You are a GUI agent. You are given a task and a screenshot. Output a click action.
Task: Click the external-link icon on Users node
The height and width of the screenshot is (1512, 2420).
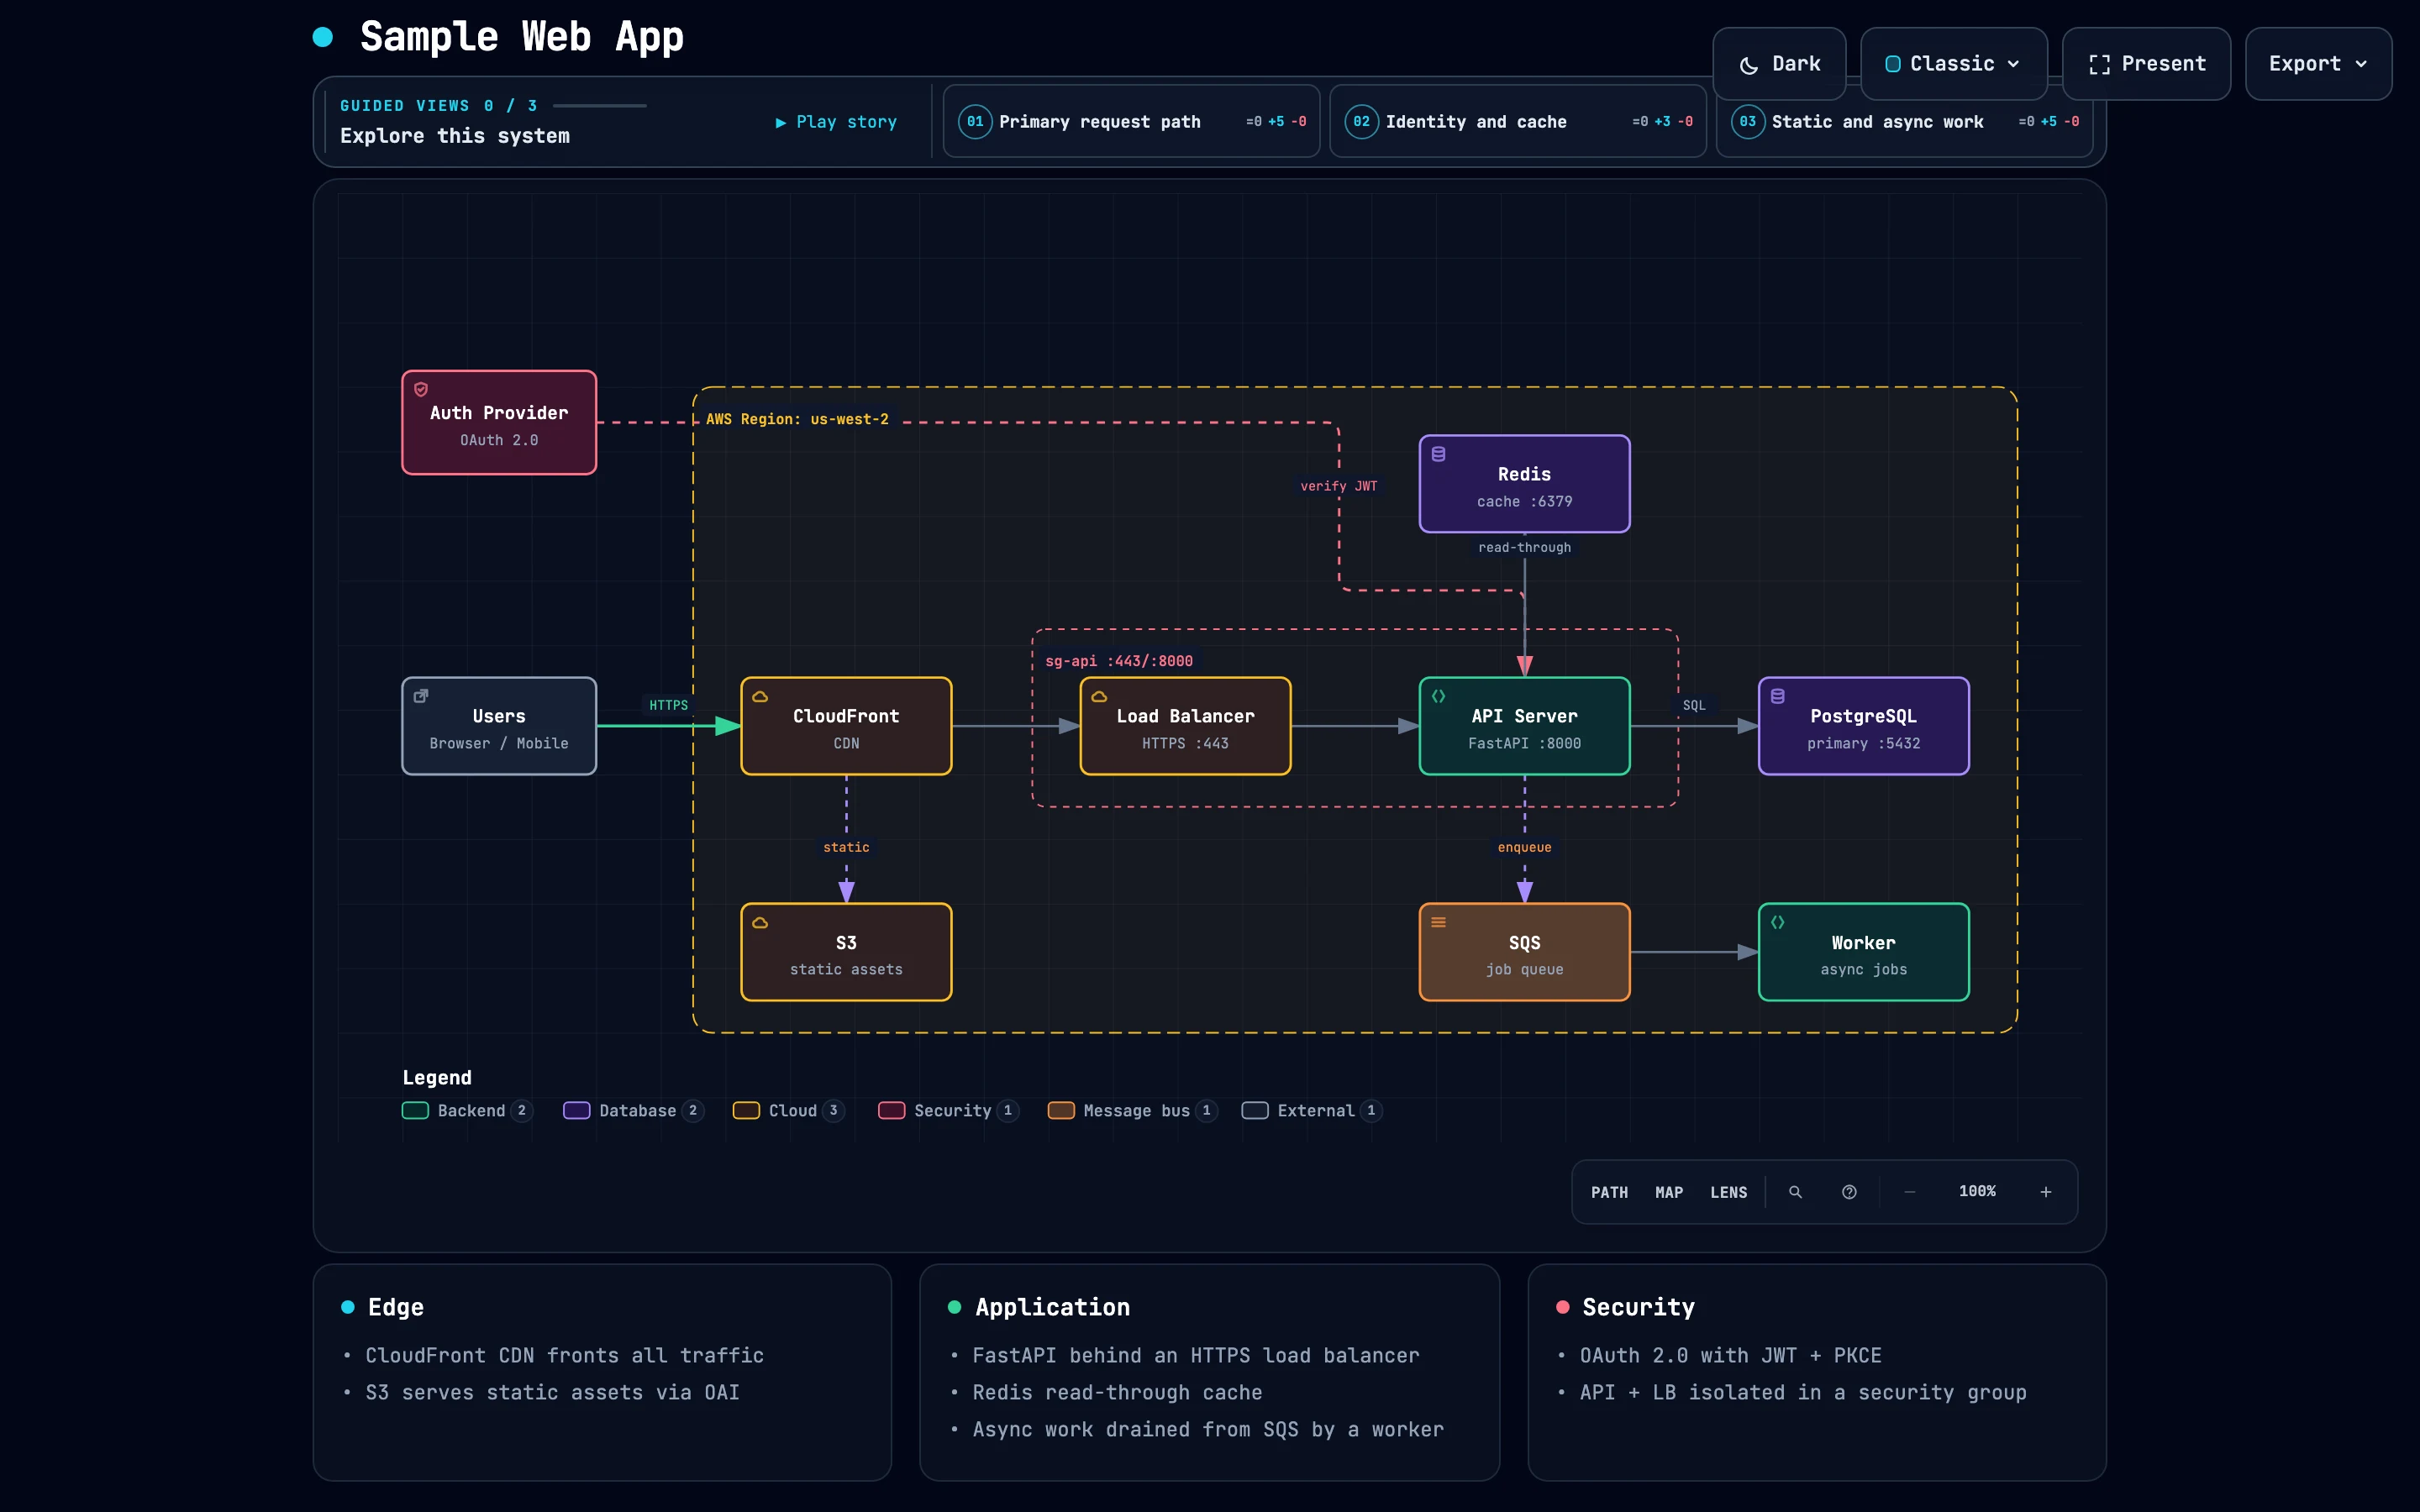(x=421, y=696)
